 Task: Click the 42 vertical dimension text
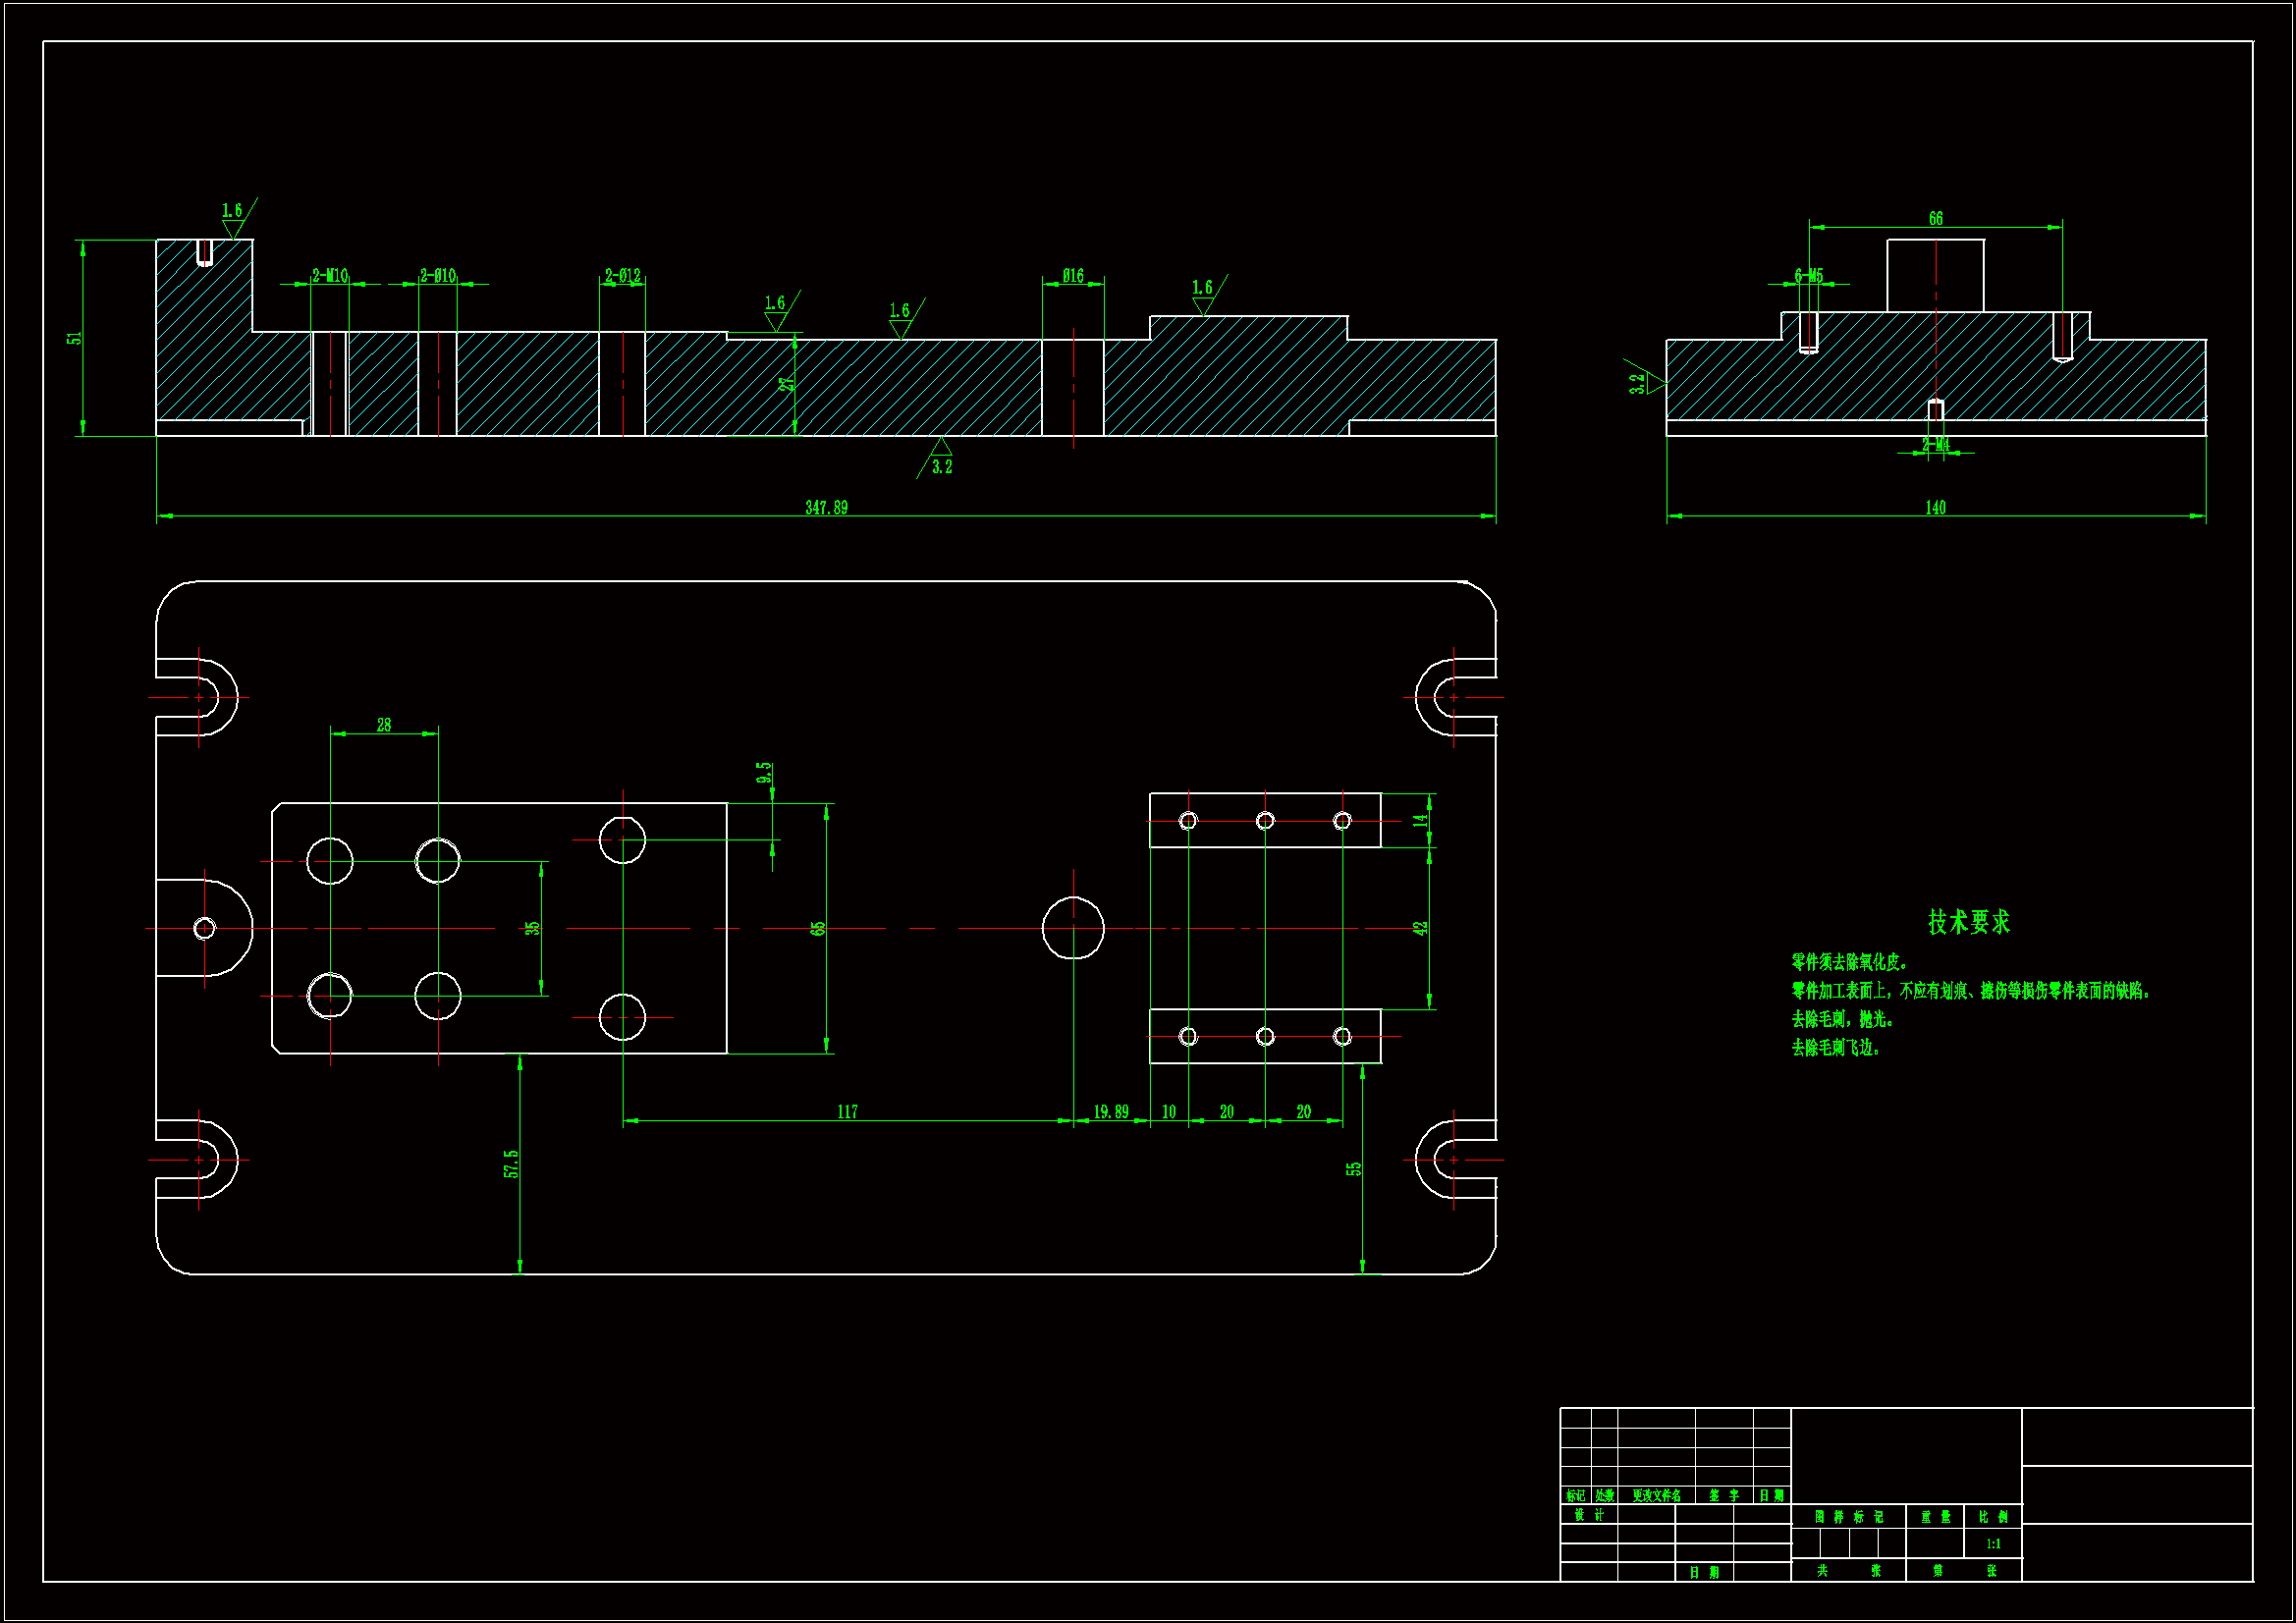pyautogui.click(x=1420, y=928)
